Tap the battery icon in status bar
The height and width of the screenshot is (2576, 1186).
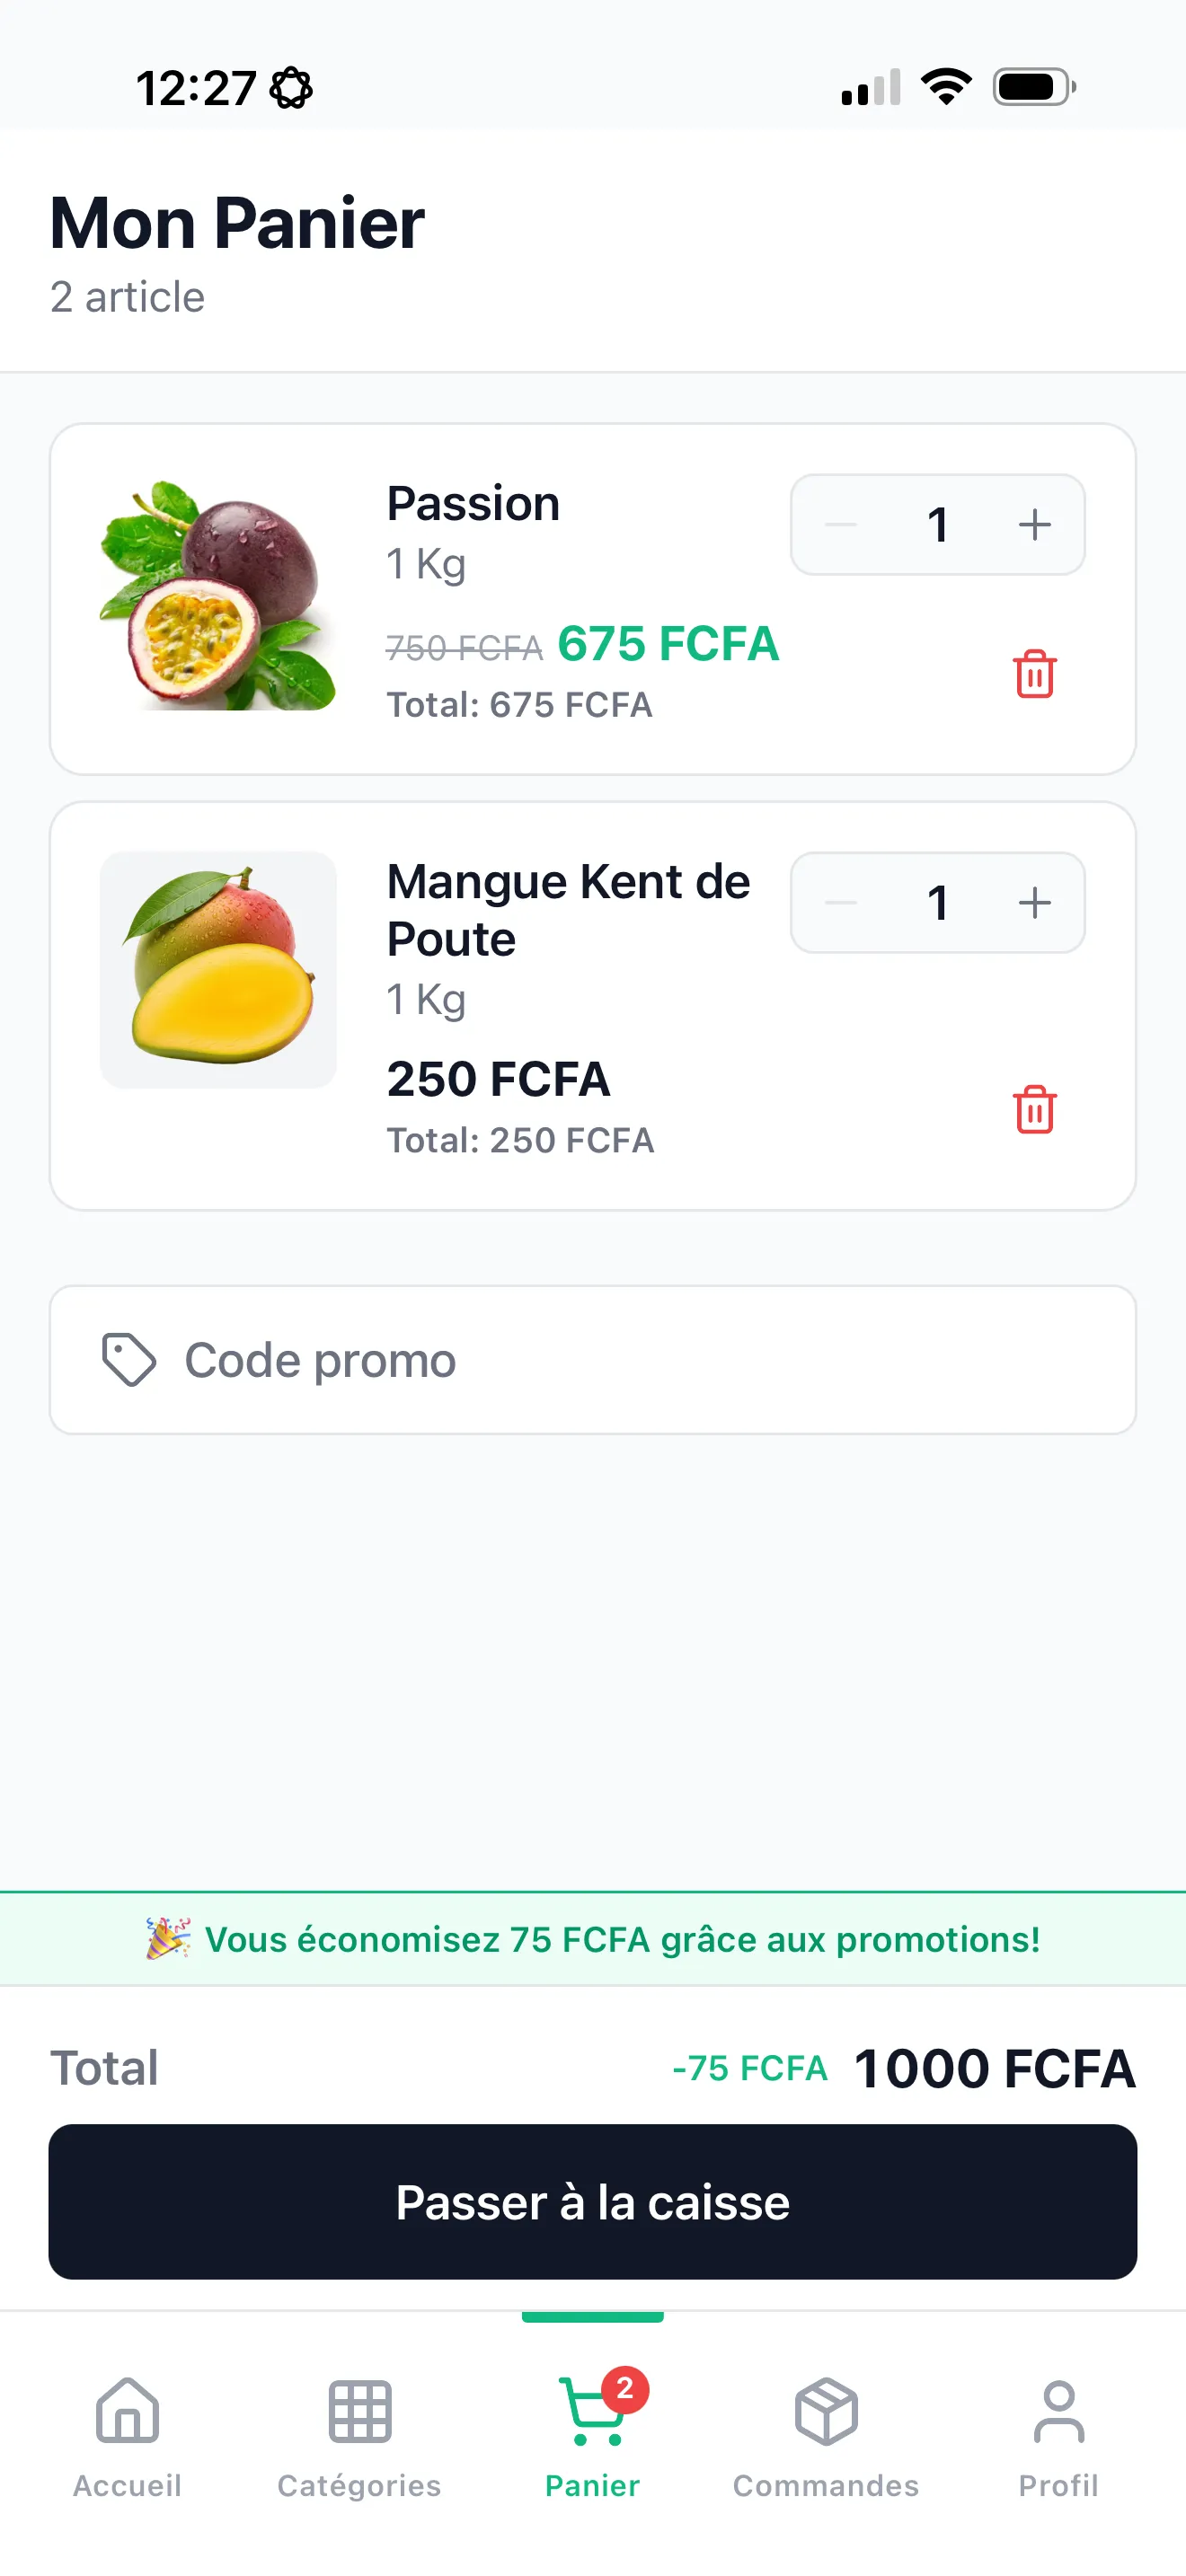tap(1033, 87)
